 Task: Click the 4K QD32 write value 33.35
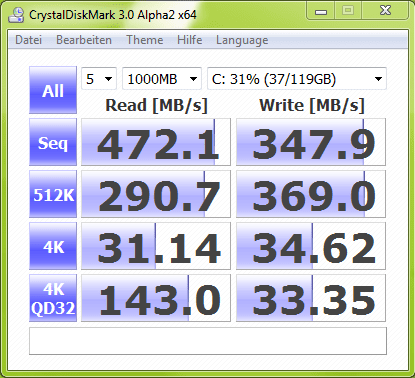pos(311,298)
